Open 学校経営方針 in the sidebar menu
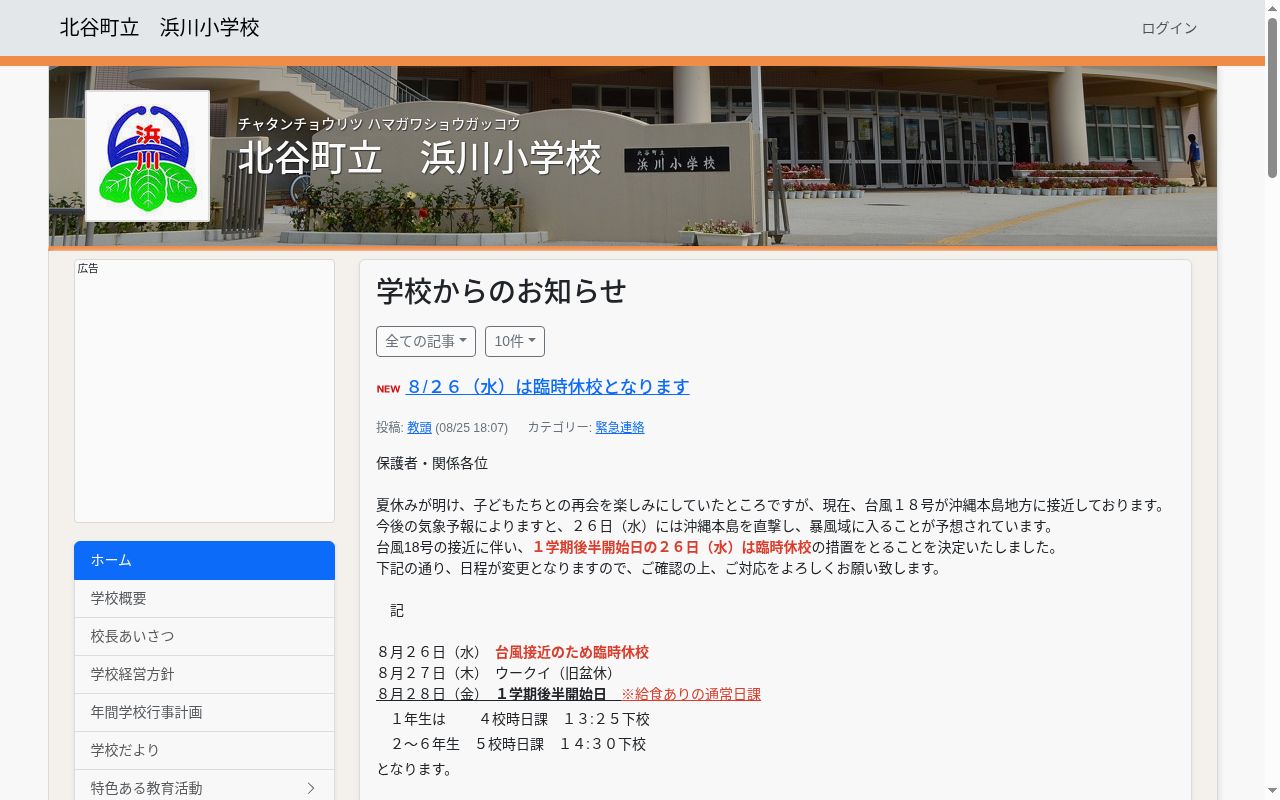1280x800 pixels. tap(204, 674)
